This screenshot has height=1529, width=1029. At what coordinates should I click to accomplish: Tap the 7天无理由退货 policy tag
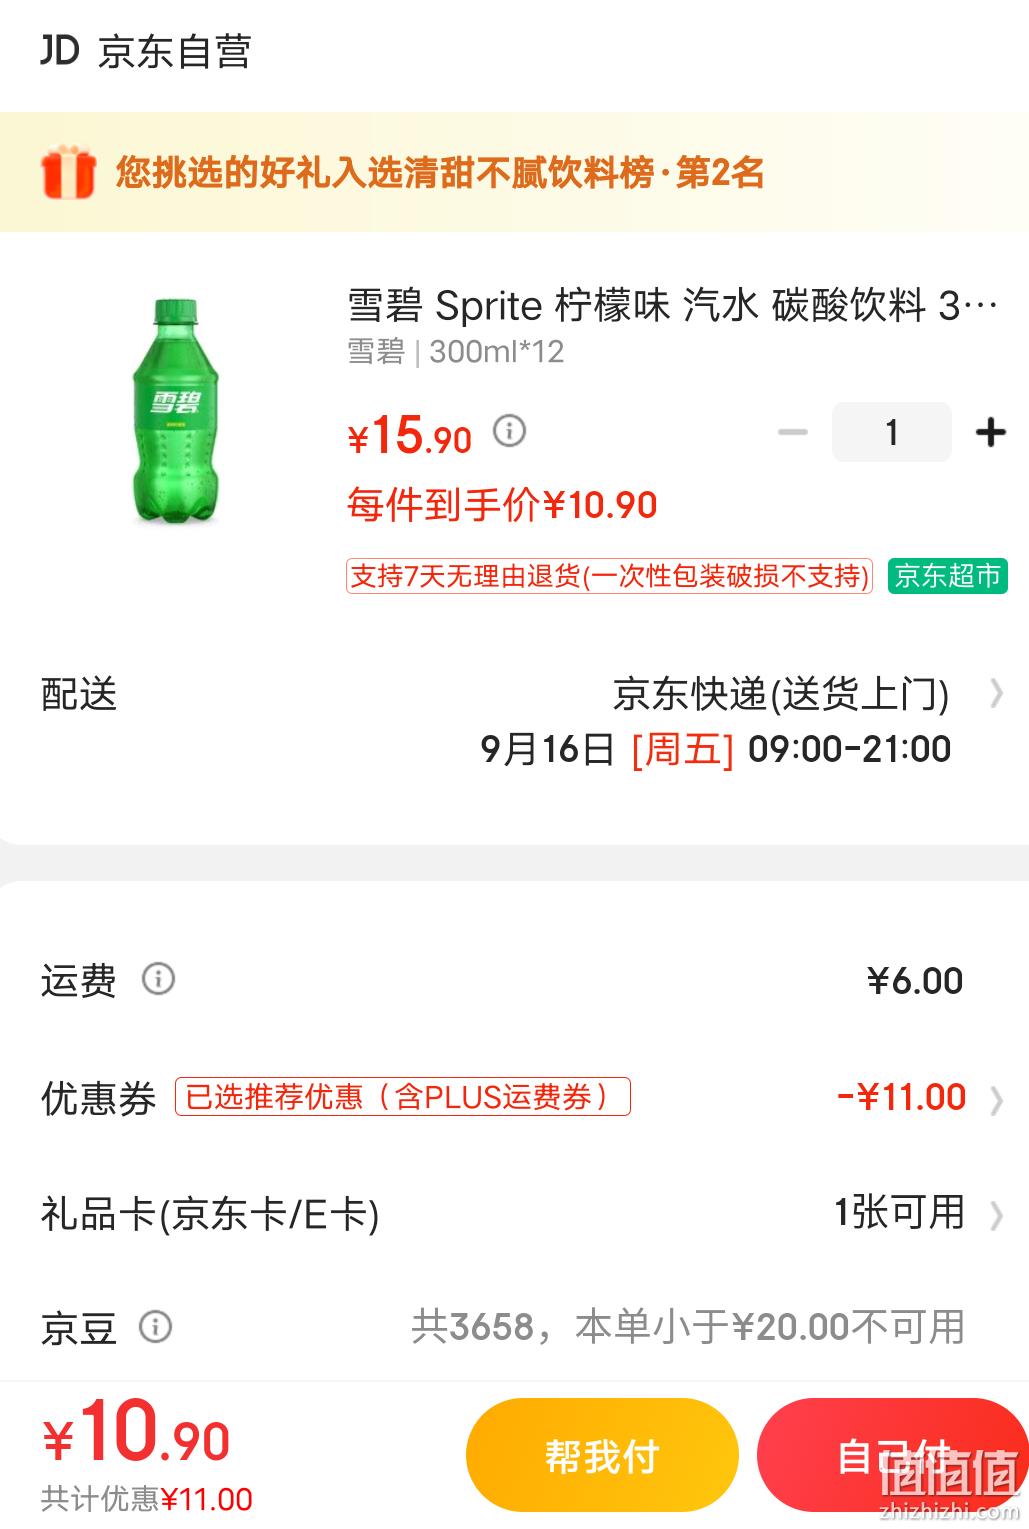coord(609,576)
